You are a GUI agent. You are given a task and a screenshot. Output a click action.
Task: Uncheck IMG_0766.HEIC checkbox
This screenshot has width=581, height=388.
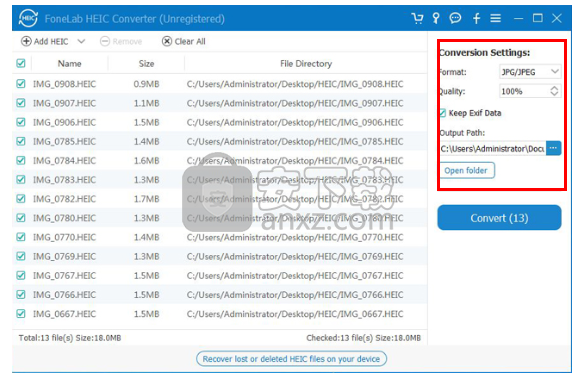pyautogui.click(x=21, y=295)
